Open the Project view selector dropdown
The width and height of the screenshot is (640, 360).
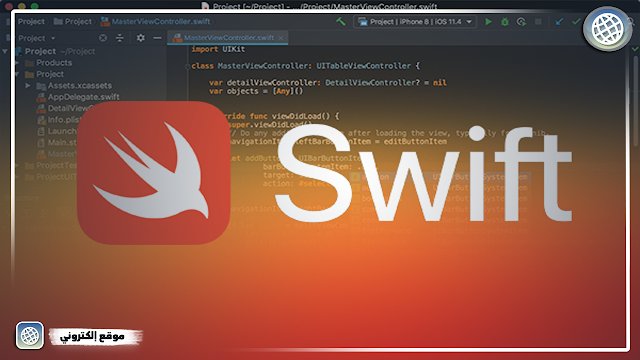(x=36, y=38)
